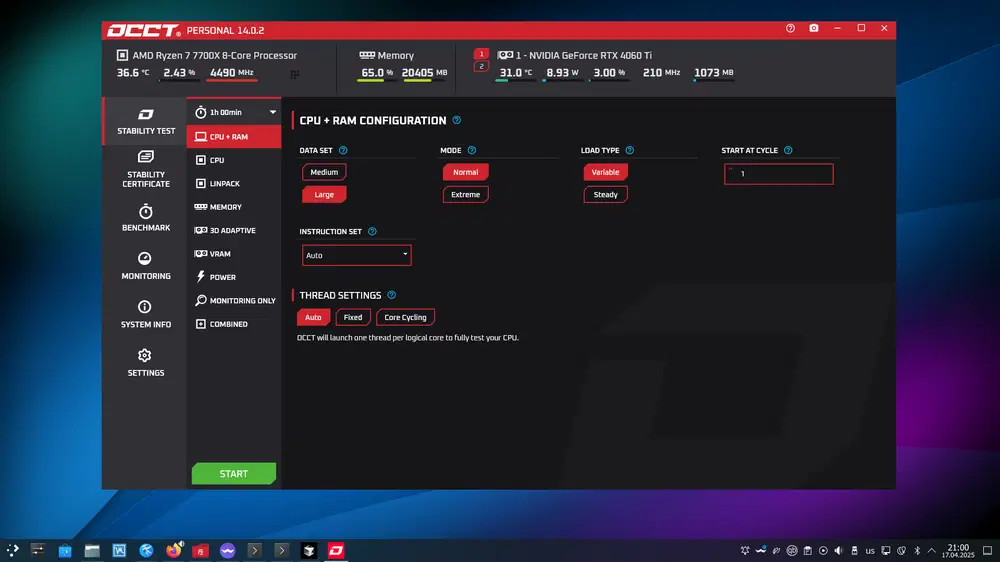The image size is (1000, 562).
Task: Set load type to Variable
Action: pyautogui.click(x=605, y=172)
